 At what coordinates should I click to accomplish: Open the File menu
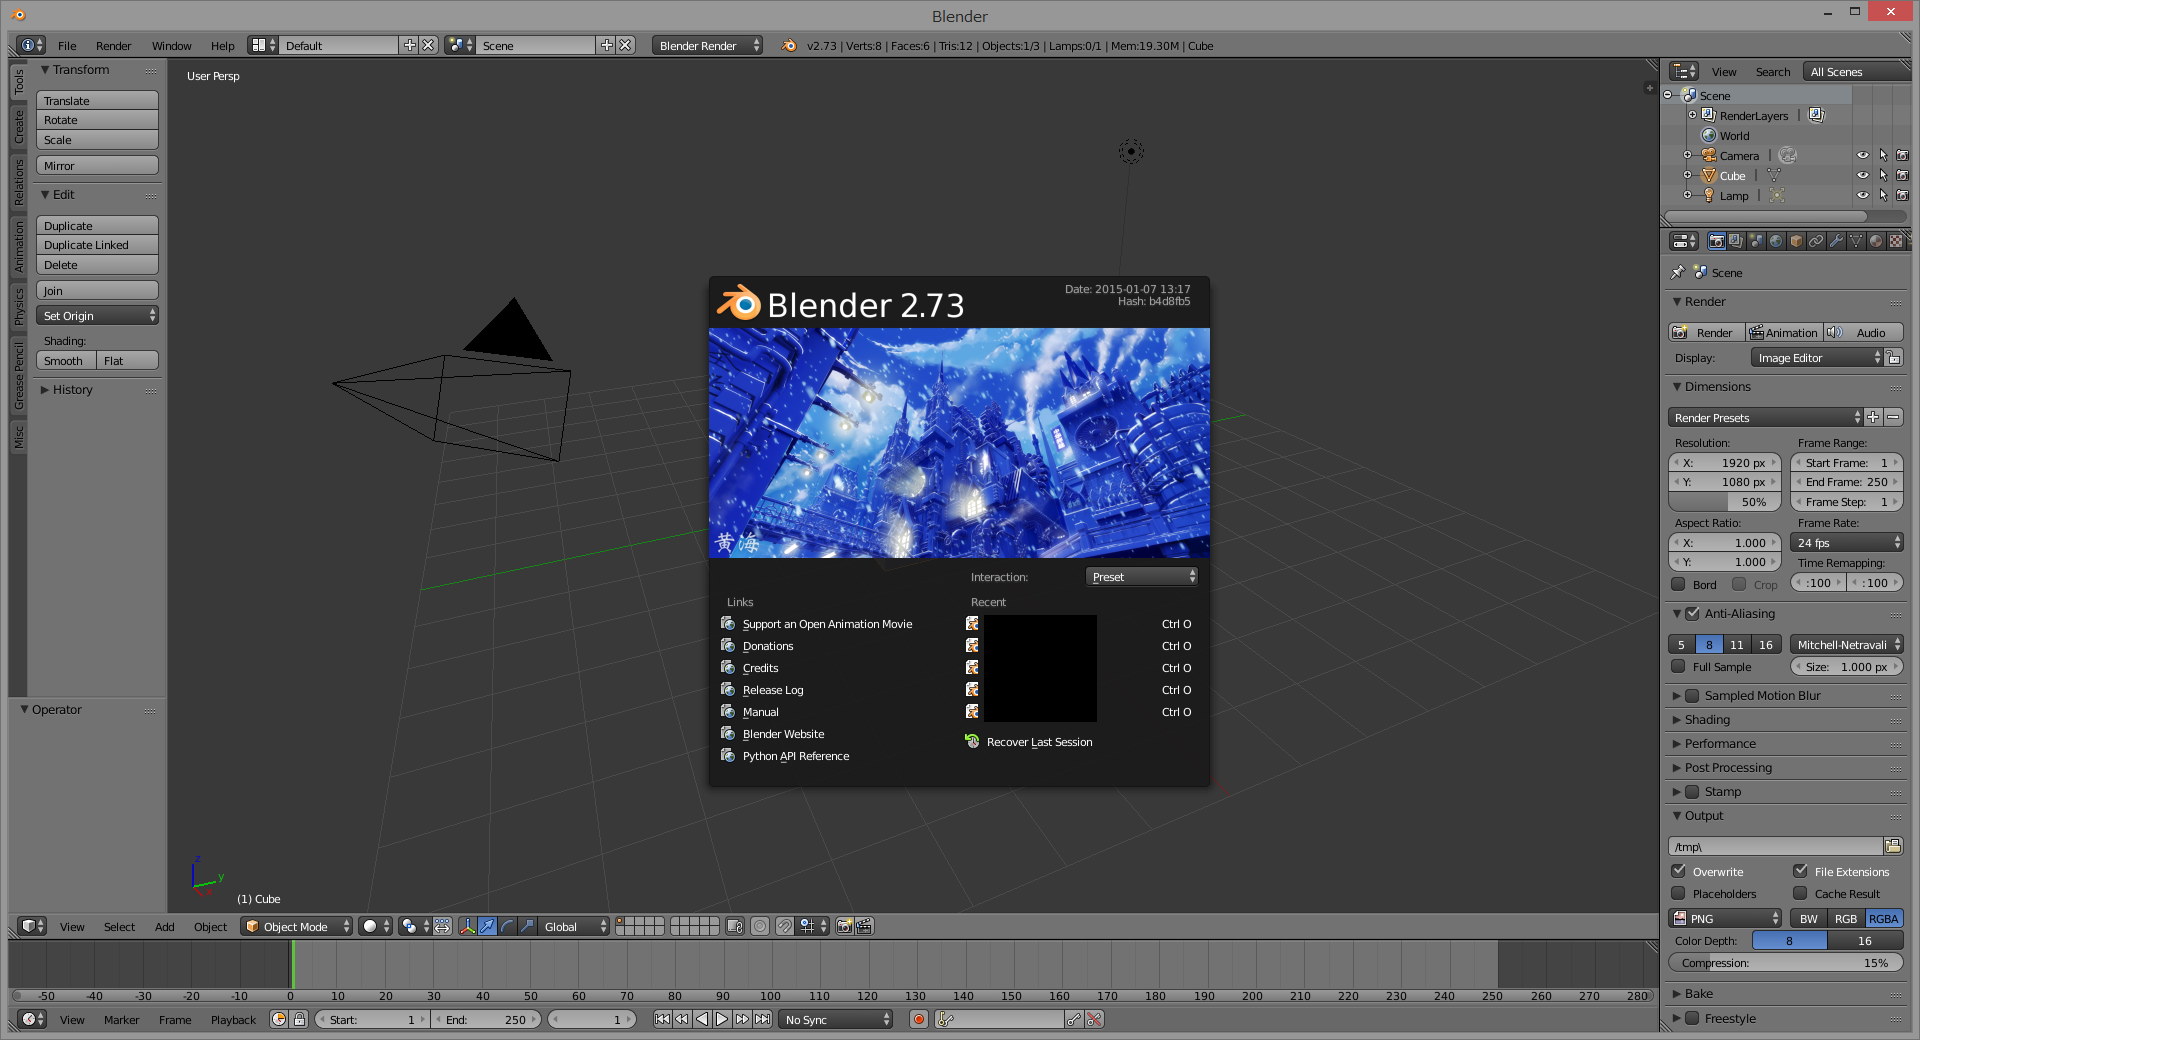[x=67, y=45]
